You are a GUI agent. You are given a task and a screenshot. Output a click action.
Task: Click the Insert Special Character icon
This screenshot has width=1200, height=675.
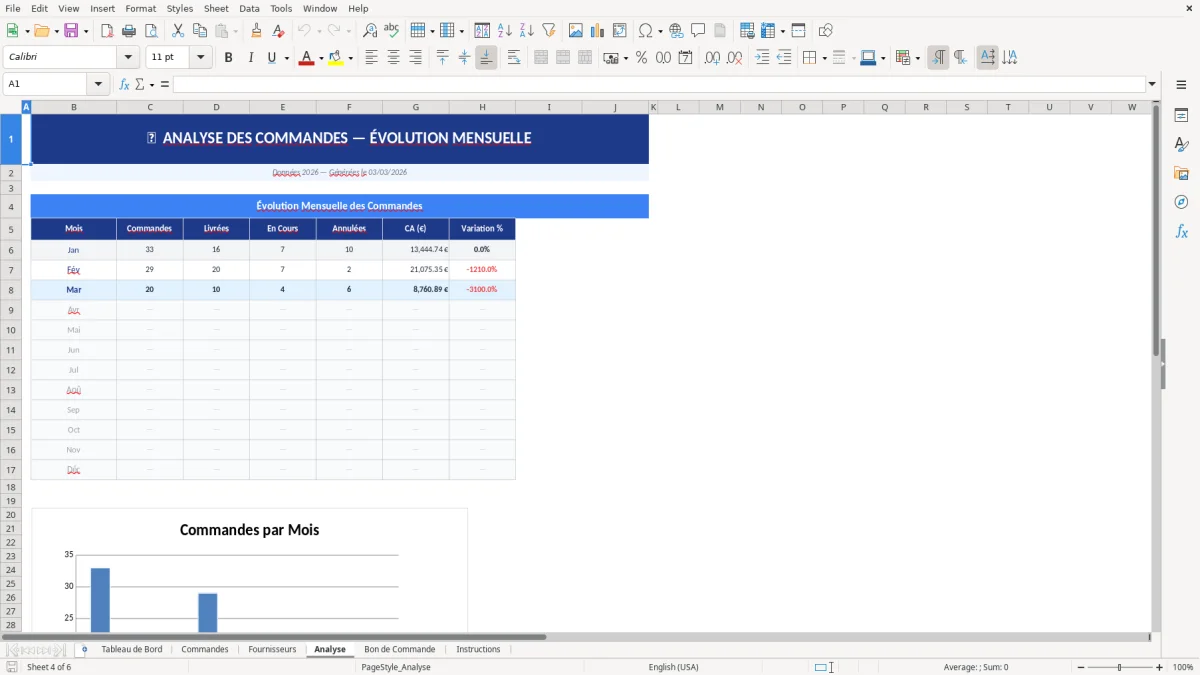click(646, 30)
